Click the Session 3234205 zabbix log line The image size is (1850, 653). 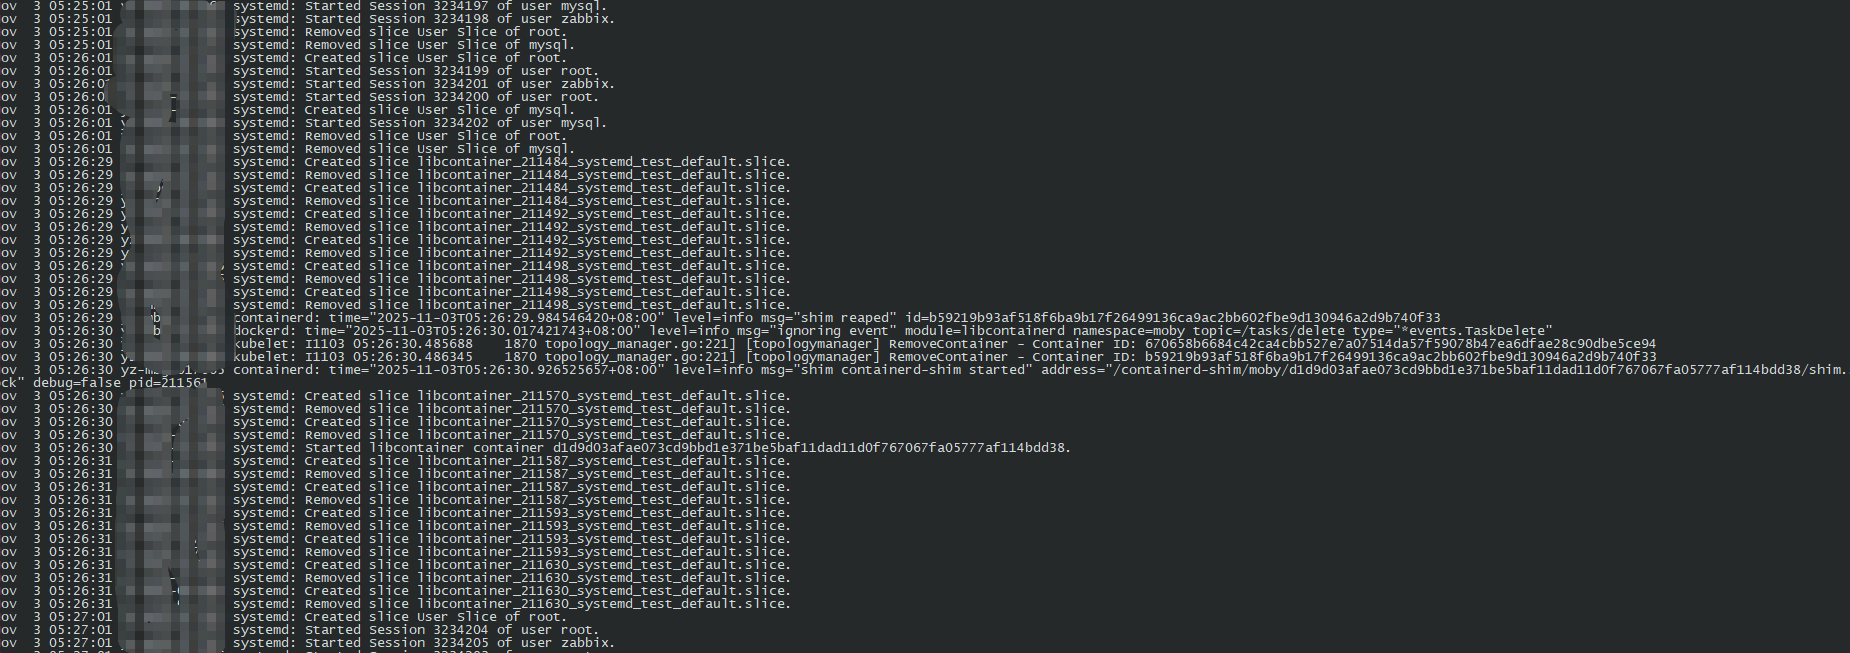(x=424, y=643)
